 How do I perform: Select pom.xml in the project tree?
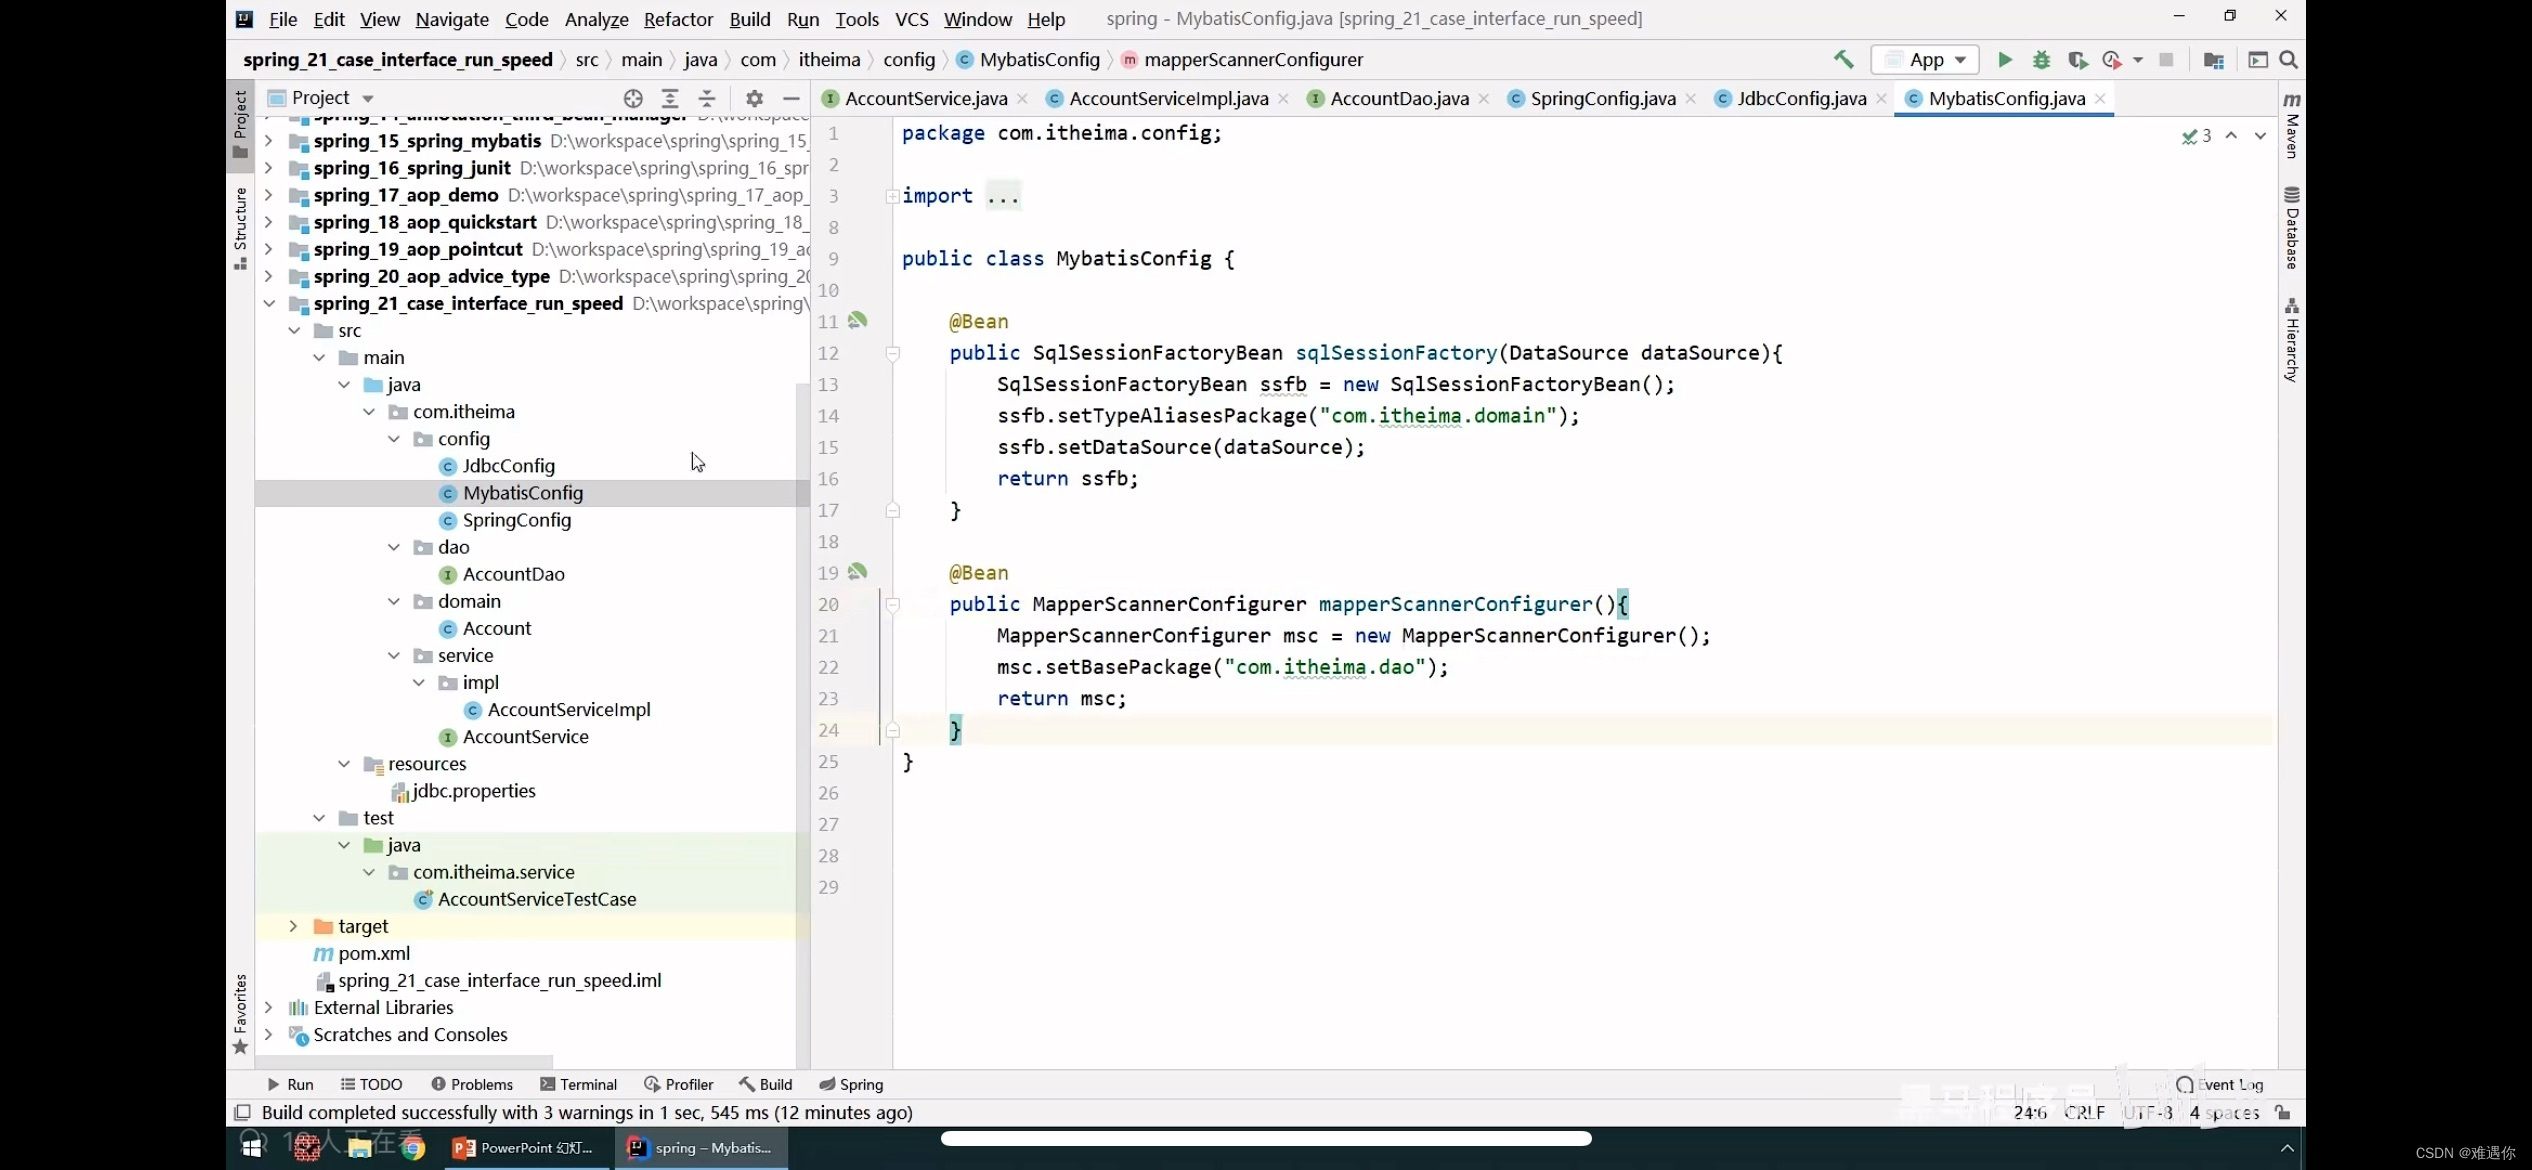point(374,954)
